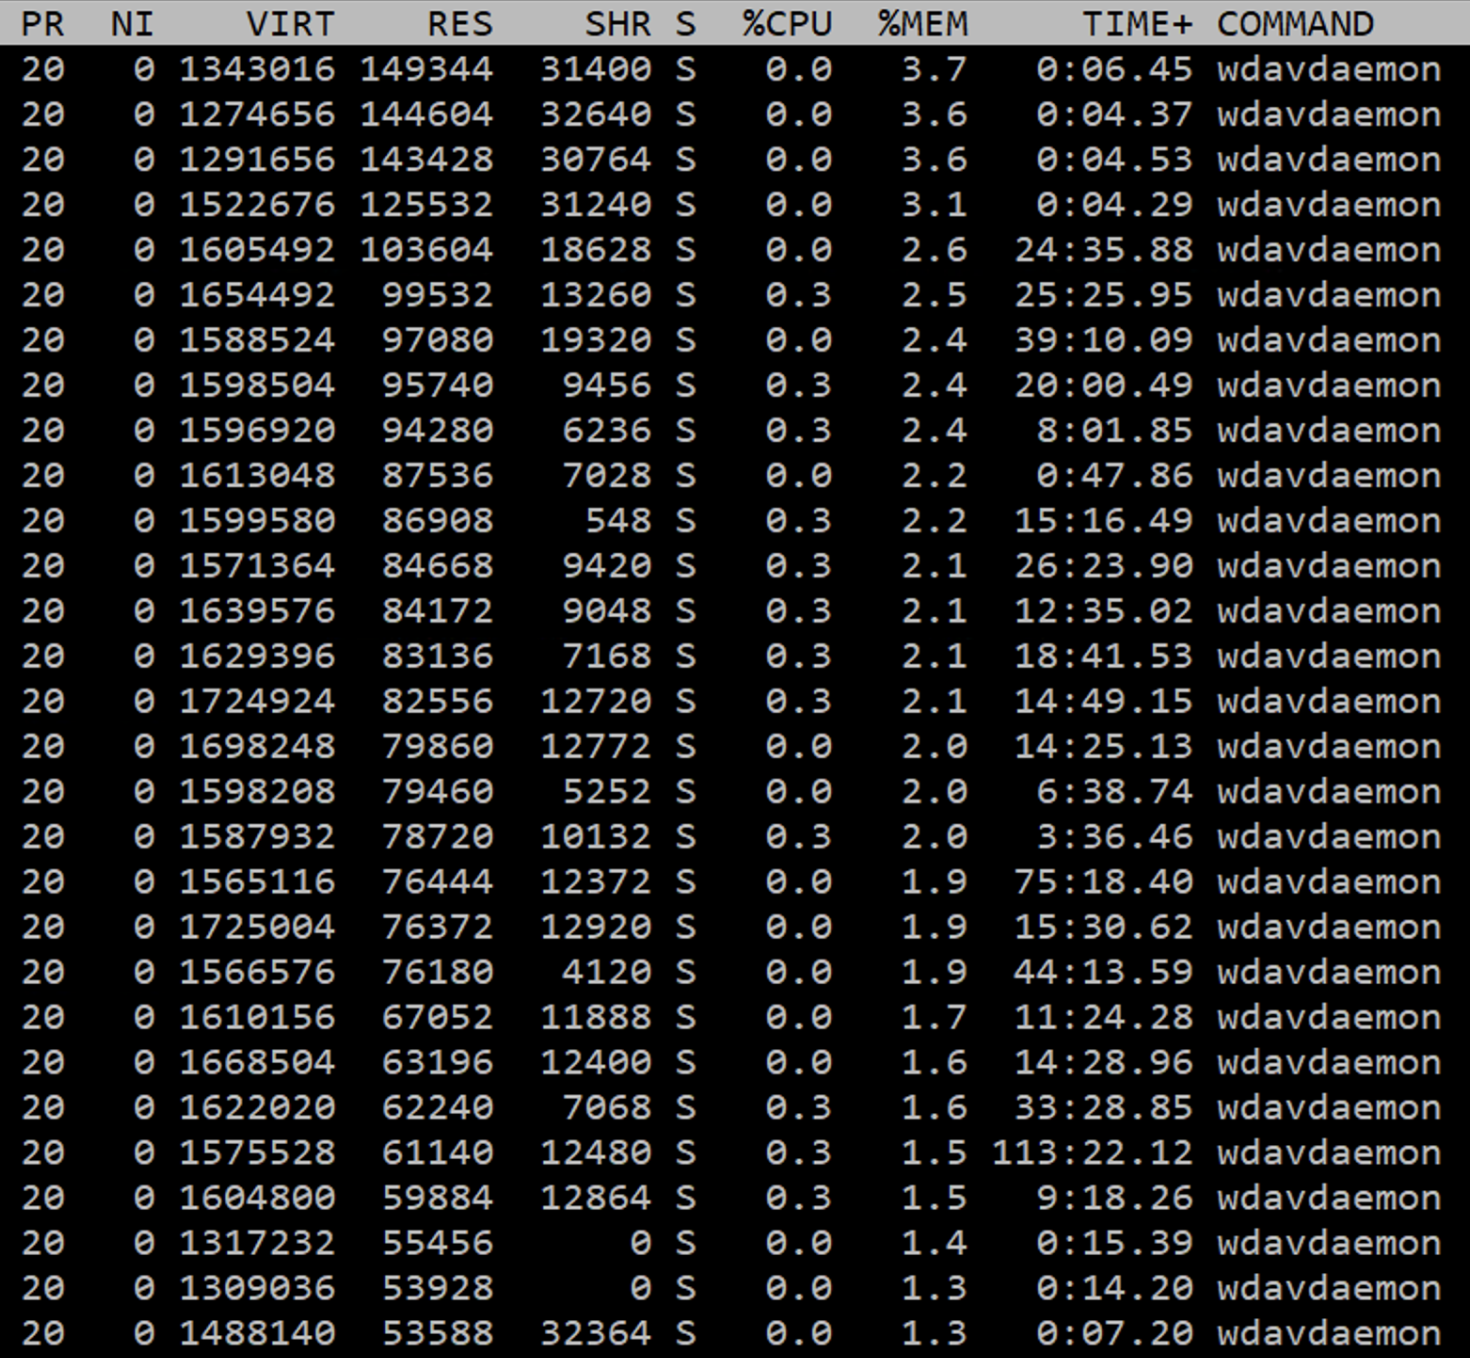Select SHR value 548

pyautogui.click(x=618, y=520)
